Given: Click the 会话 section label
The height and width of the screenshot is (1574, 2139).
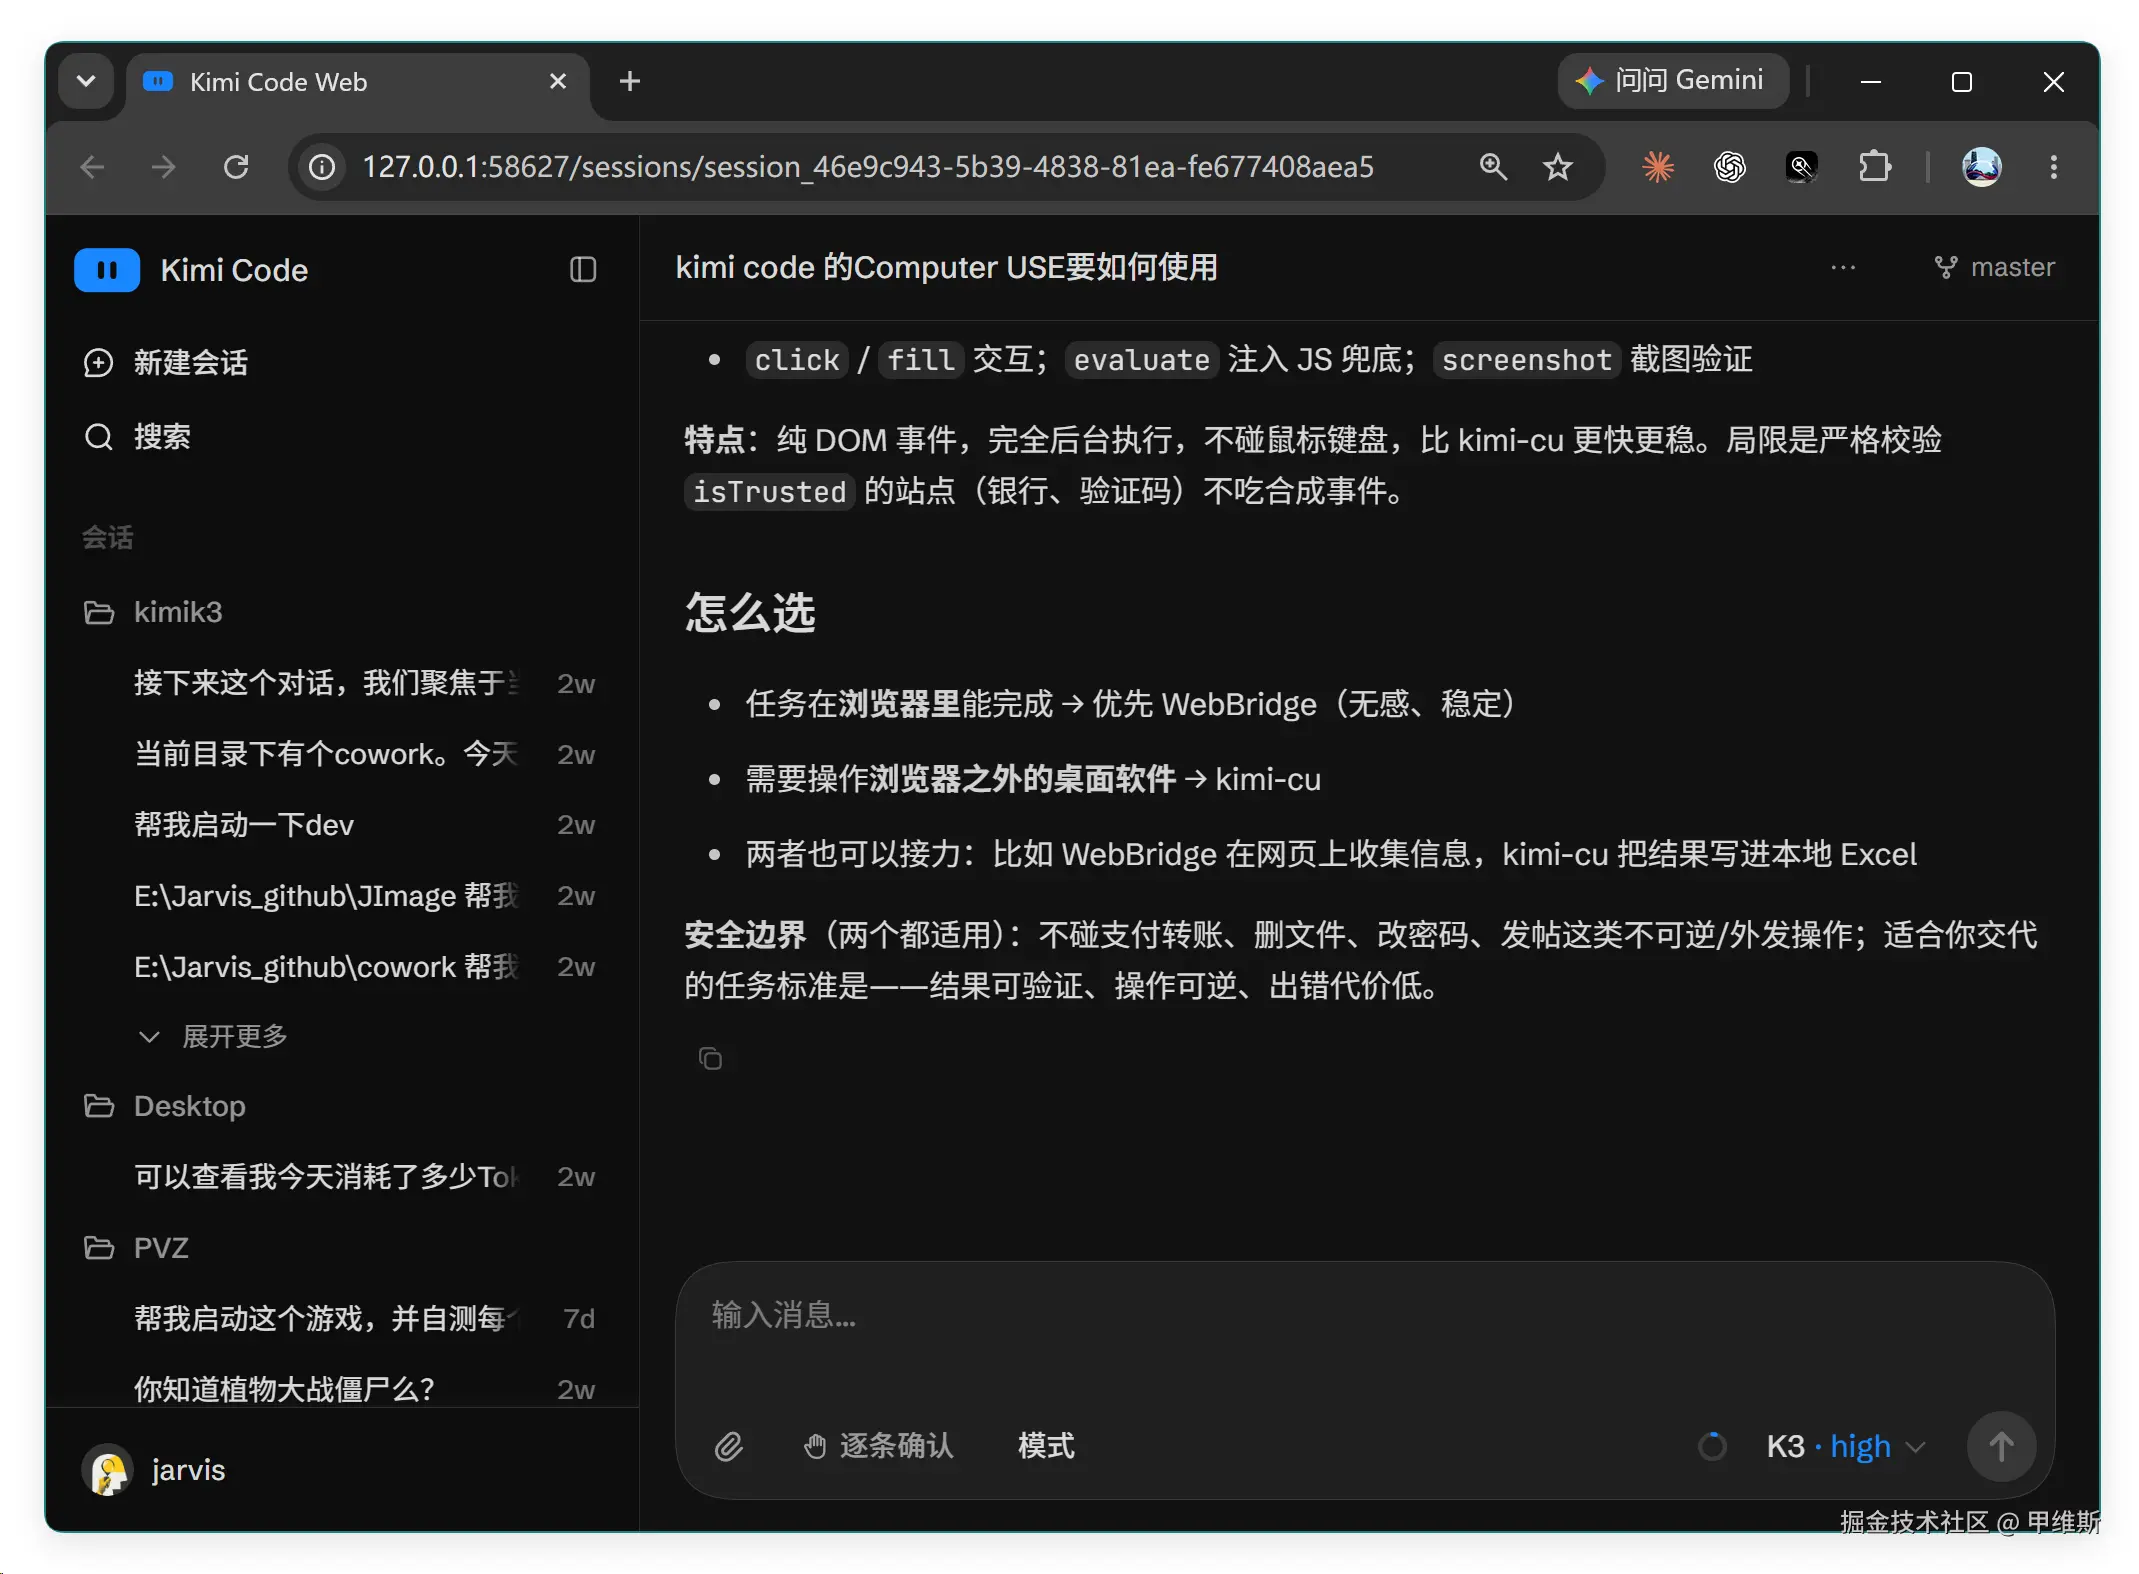Looking at the screenshot, I should 107,537.
